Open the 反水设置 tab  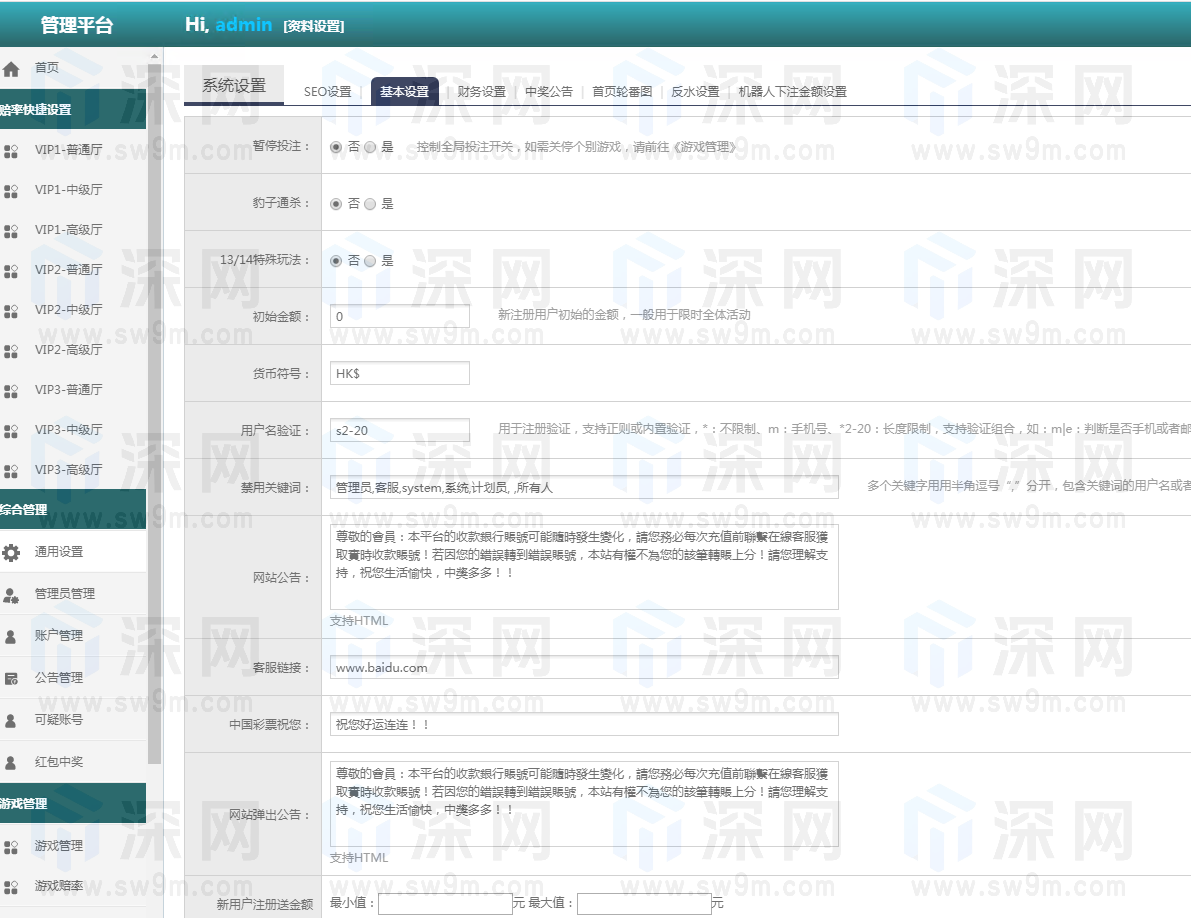(695, 92)
